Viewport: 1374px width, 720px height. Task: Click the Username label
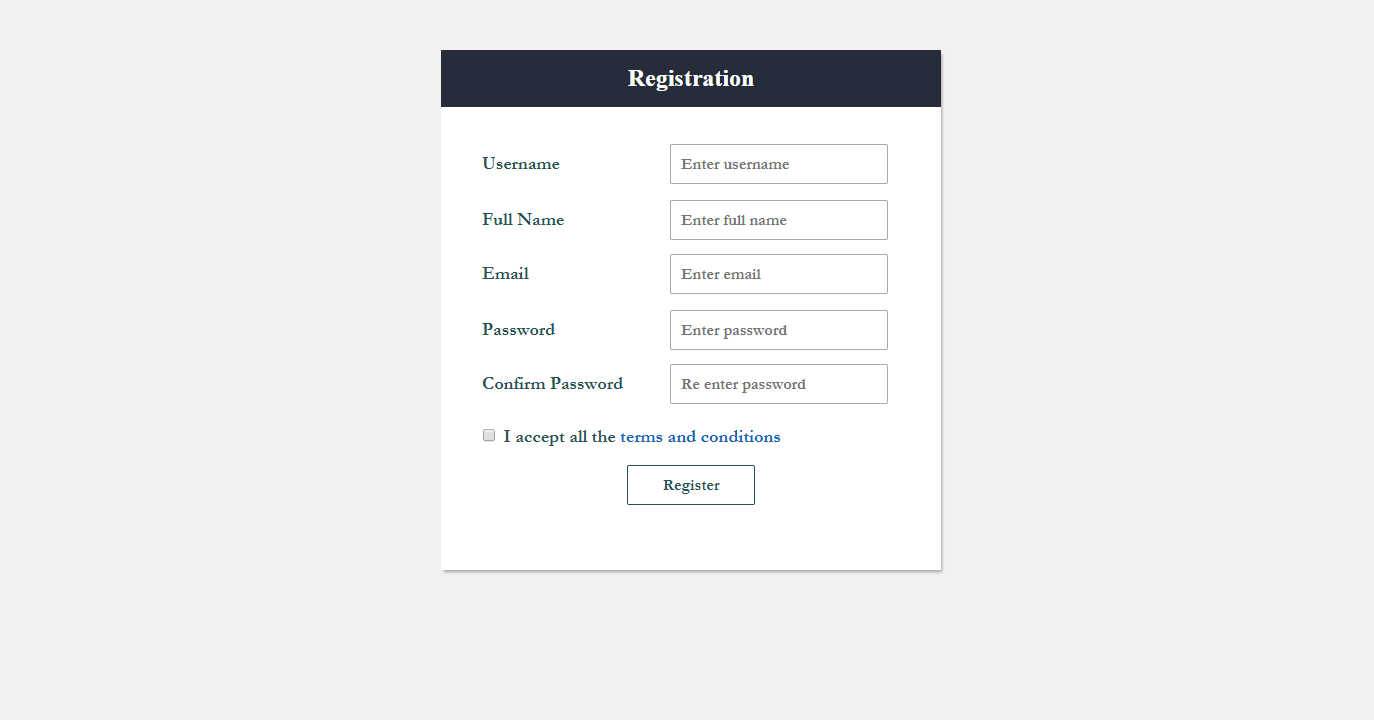click(x=521, y=163)
